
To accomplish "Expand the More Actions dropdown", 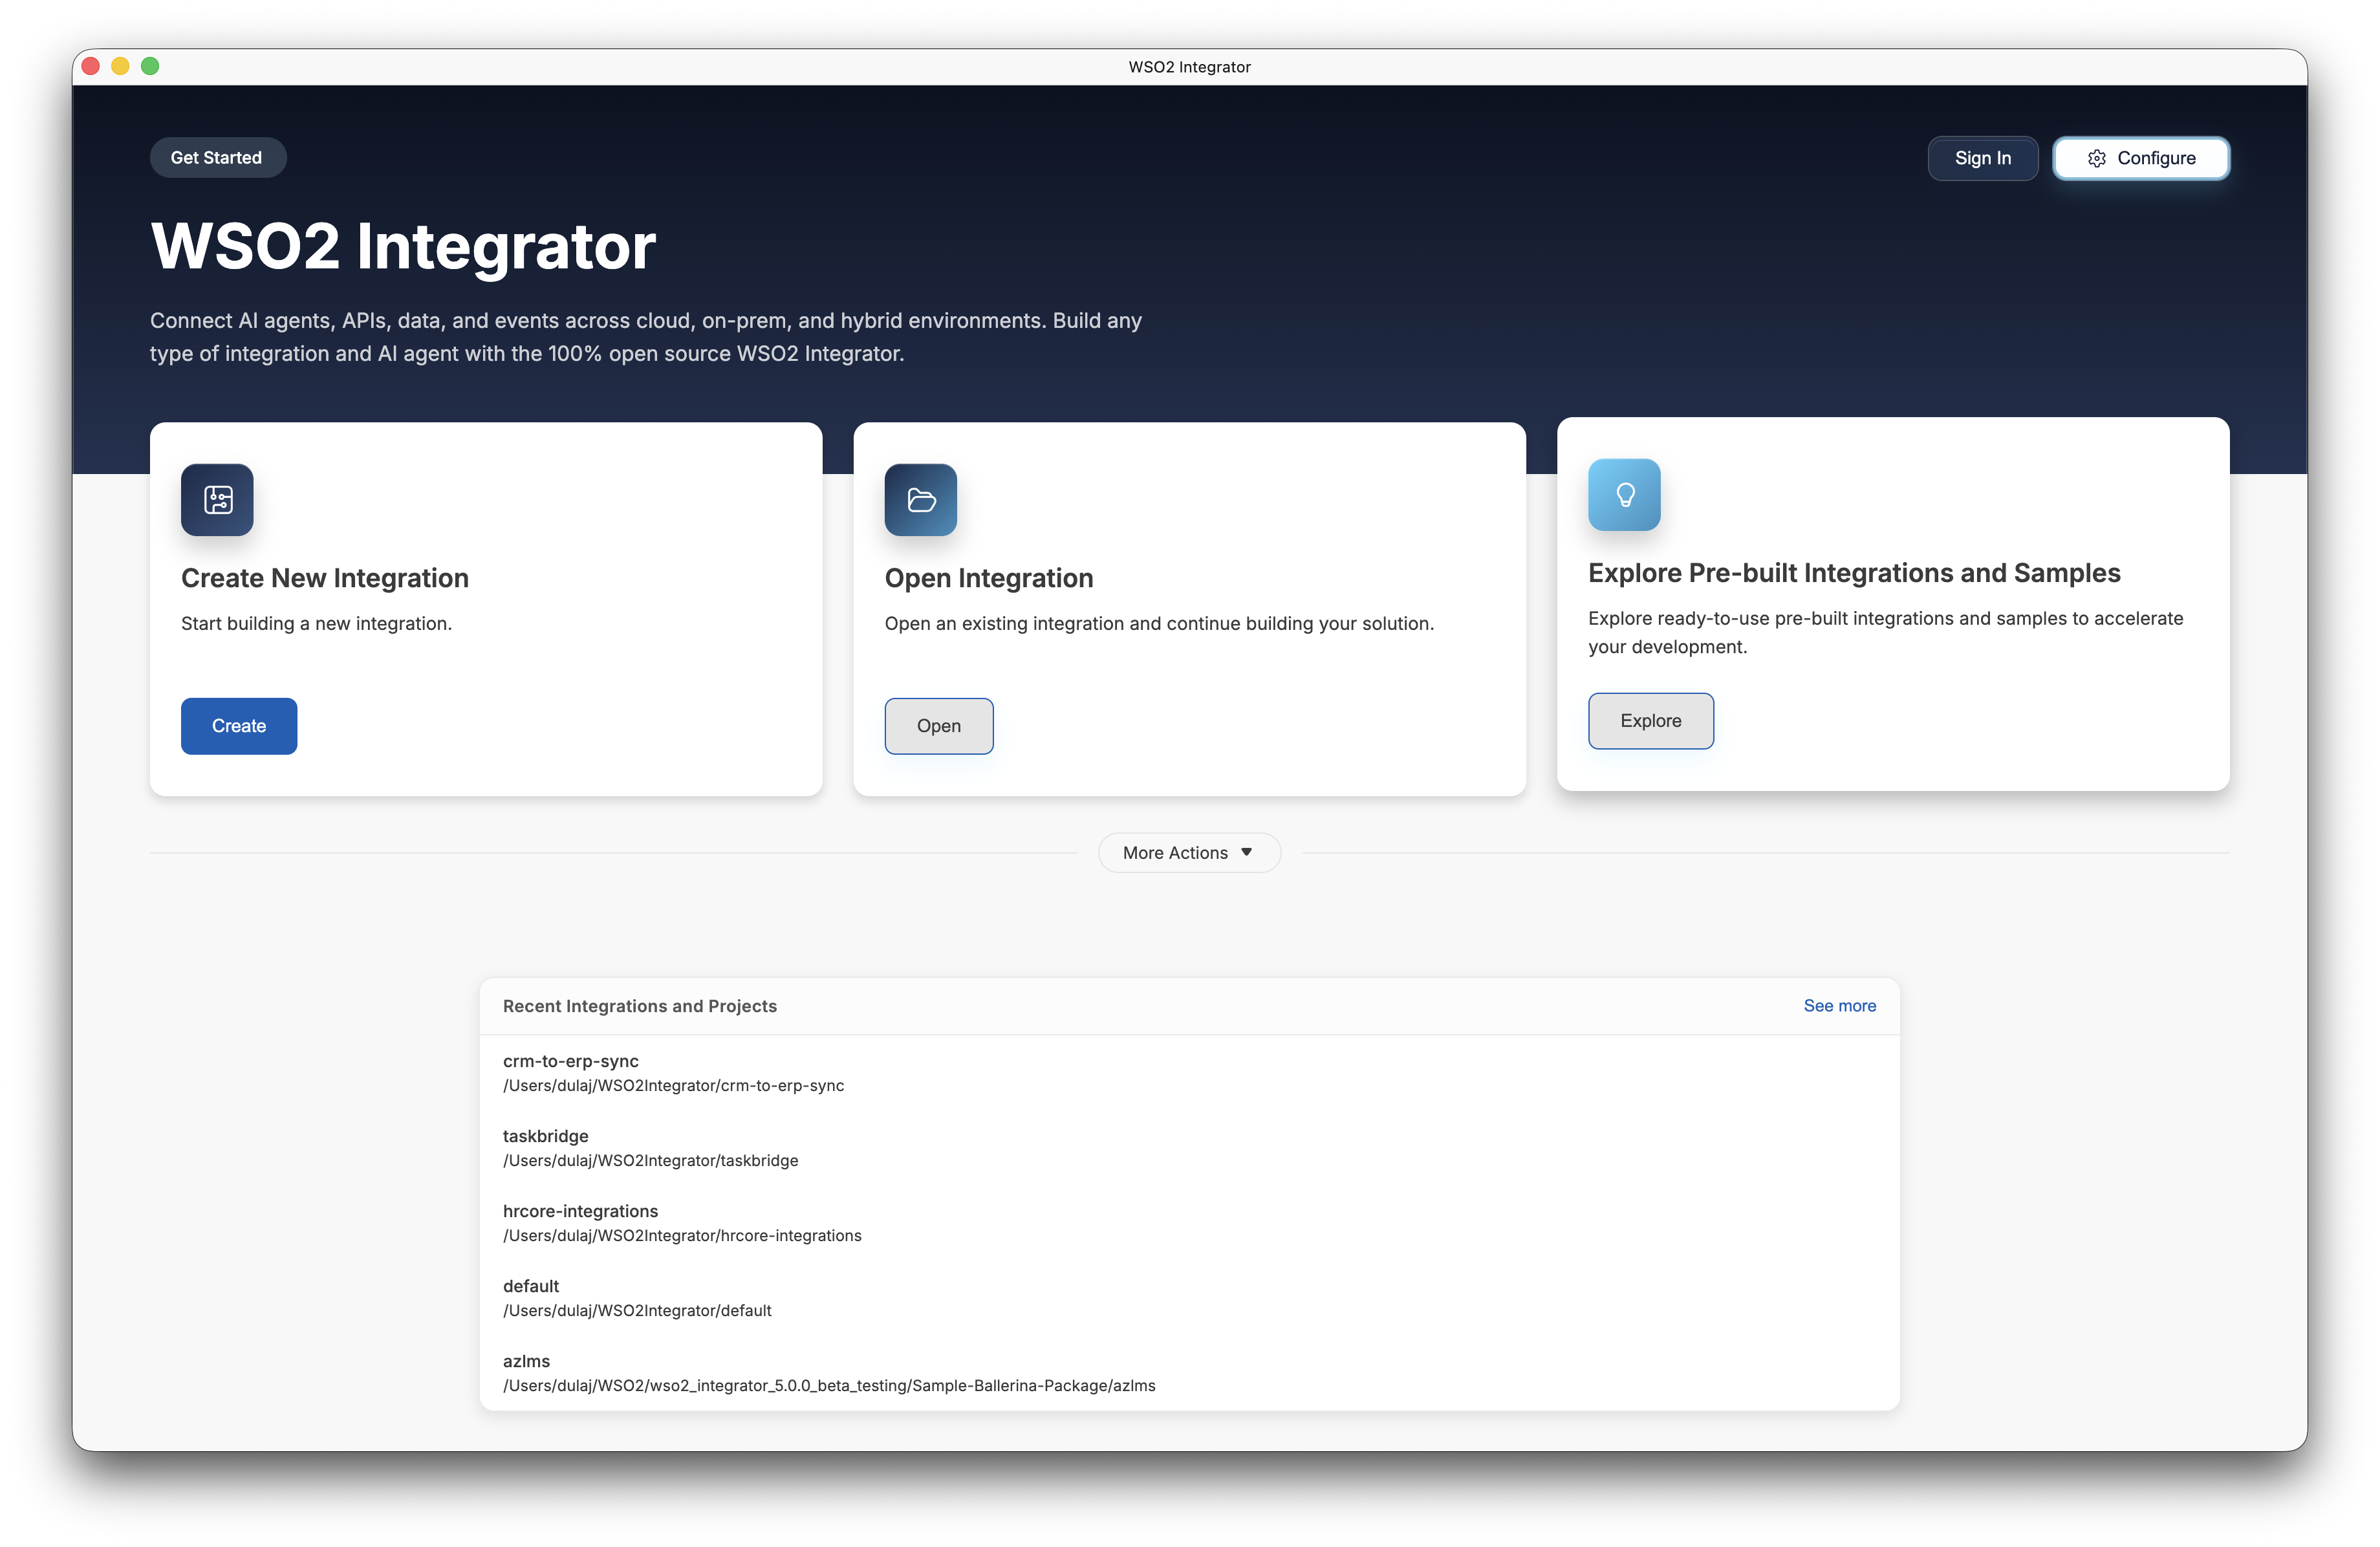I will [1189, 852].
